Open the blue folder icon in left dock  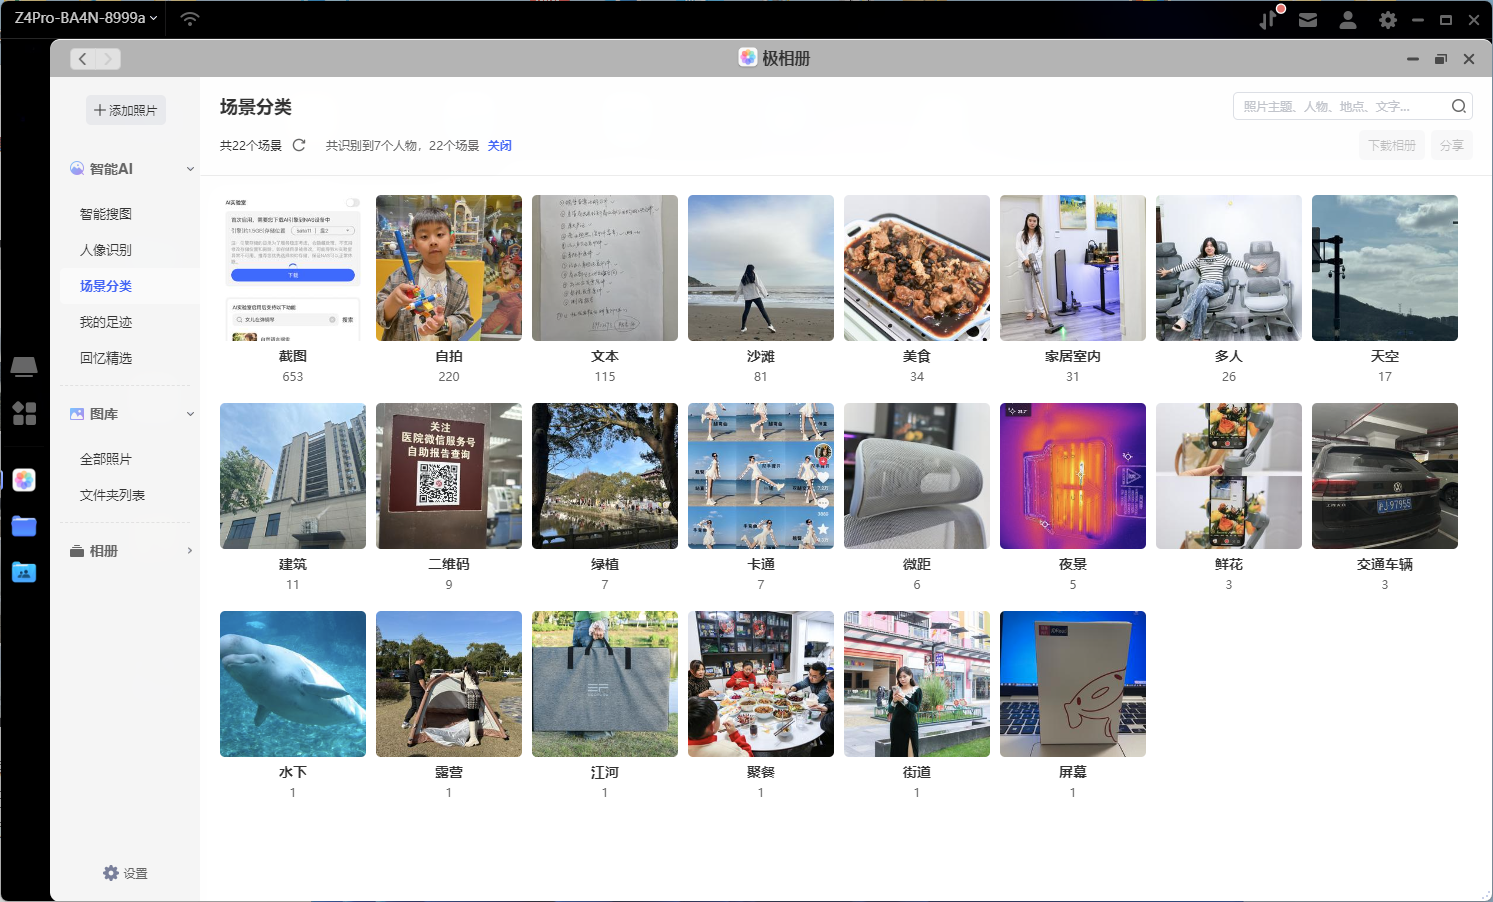(24, 526)
